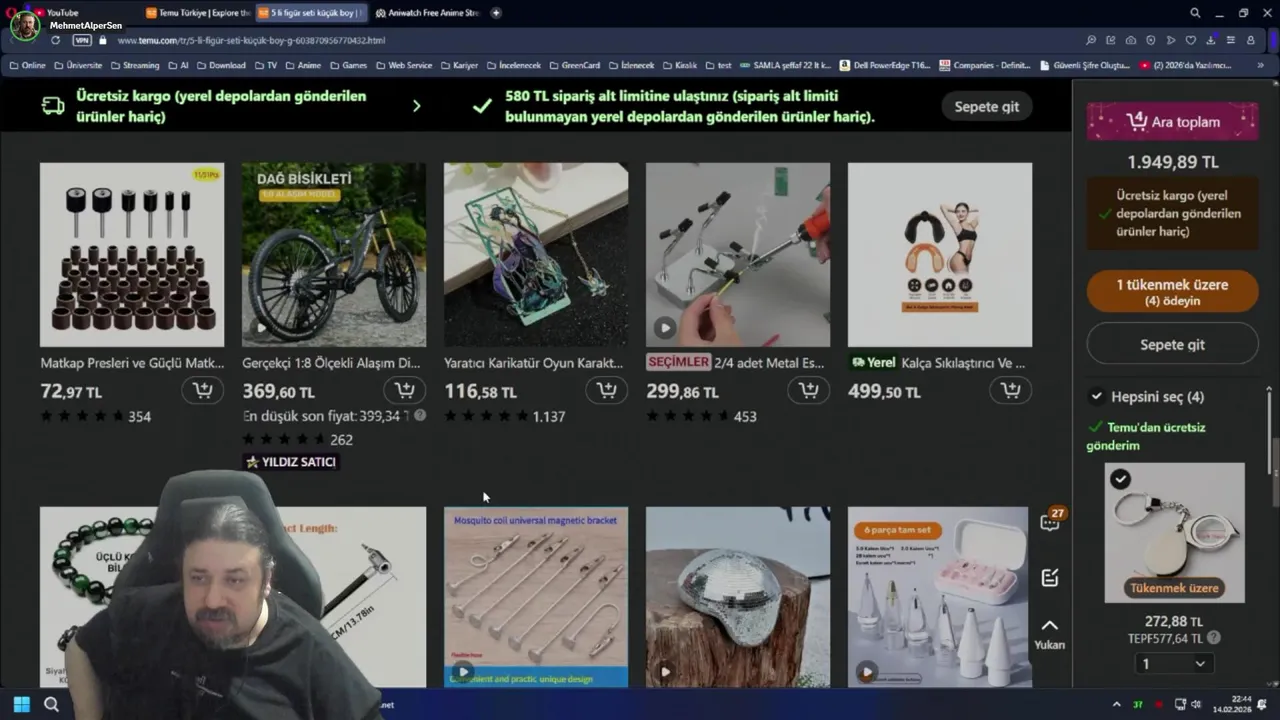Add the Metal Esnek soldering holder to cart
The image size is (1280, 720).
tap(809, 391)
